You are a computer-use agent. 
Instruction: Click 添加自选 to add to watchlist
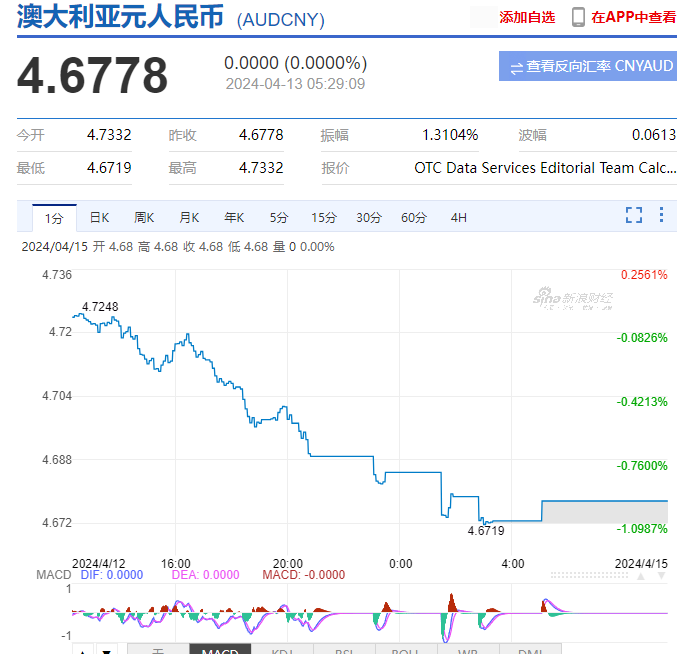(x=527, y=17)
